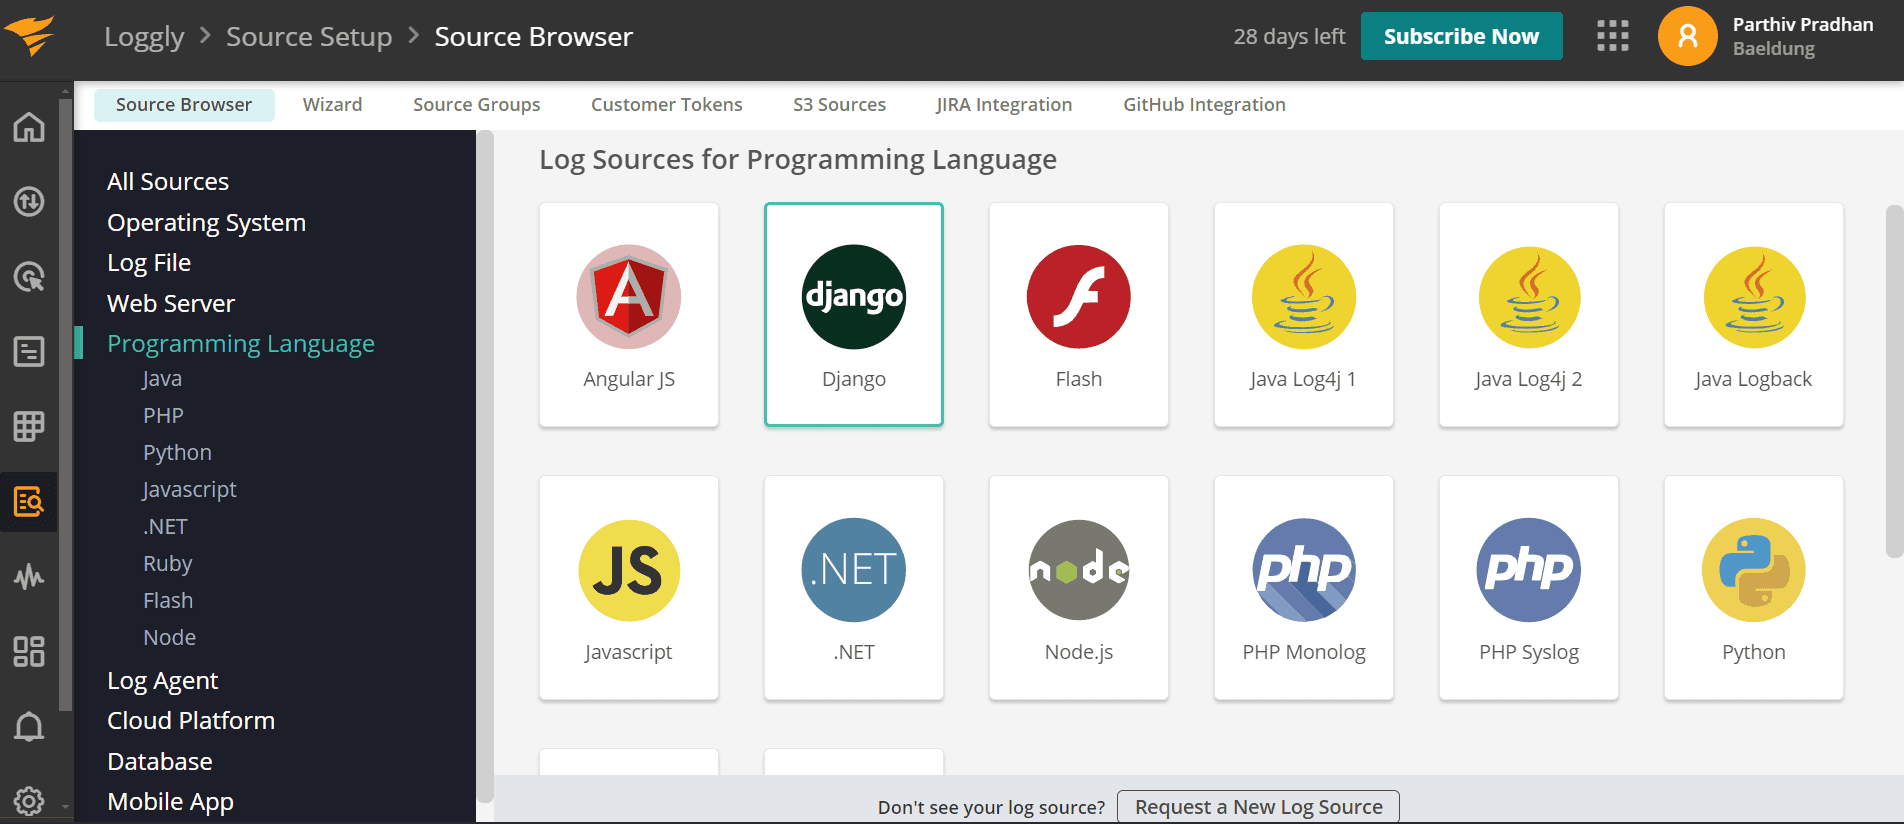This screenshot has height=824, width=1904.
Task: Expand the Operating System category
Action: [x=206, y=222]
